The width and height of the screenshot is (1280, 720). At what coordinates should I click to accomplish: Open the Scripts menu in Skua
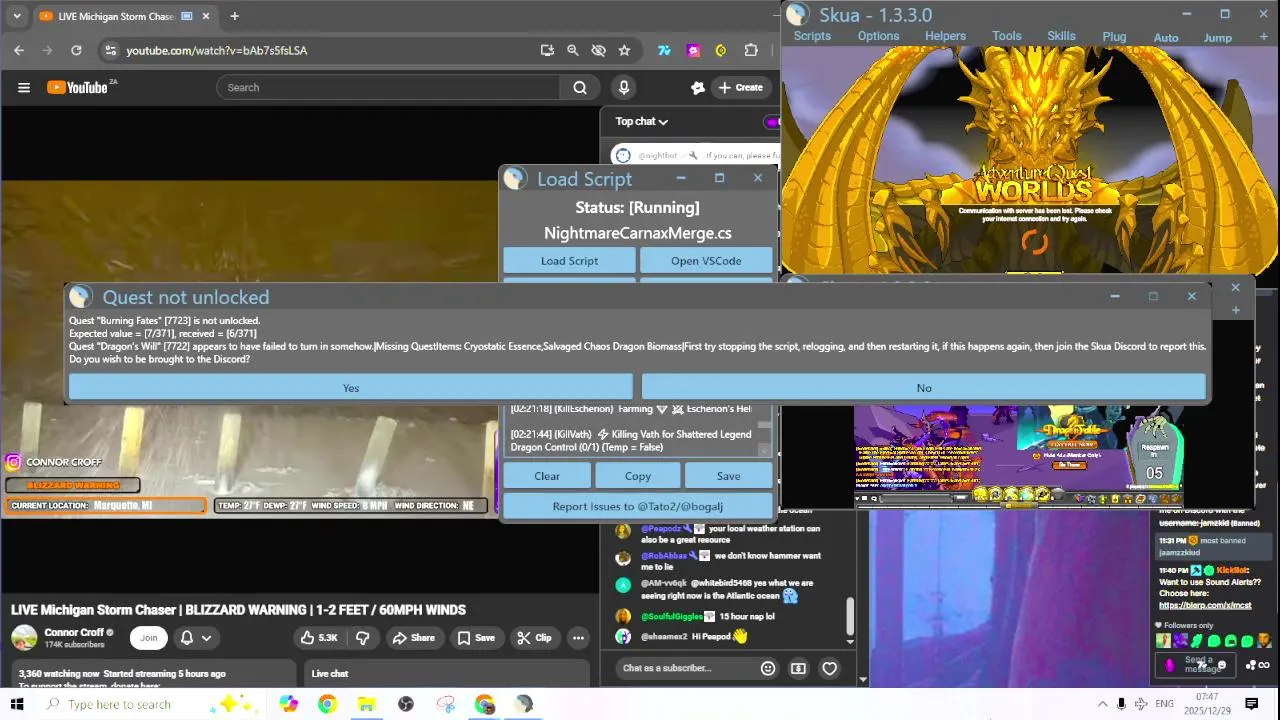(812, 36)
